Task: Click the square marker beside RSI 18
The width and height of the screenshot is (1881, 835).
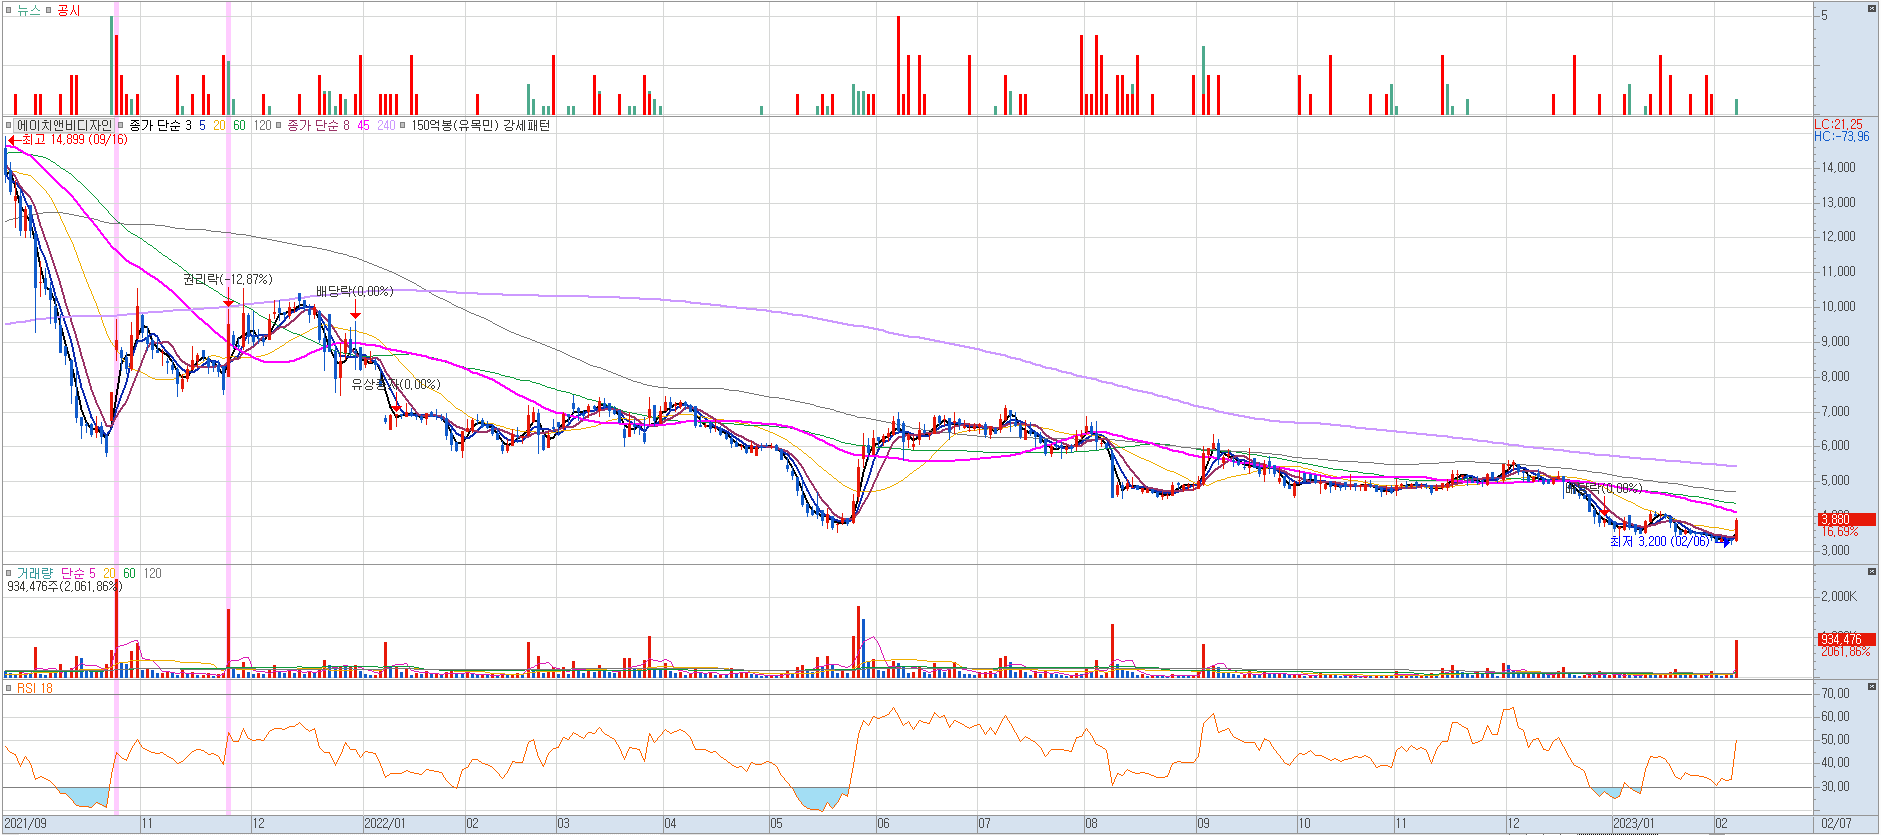Action: point(9,688)
